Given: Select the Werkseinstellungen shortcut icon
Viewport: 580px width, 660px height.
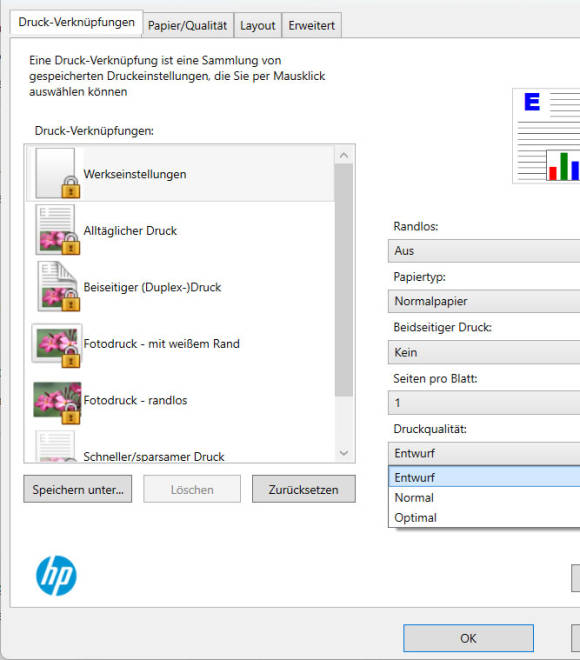Looking at the screenshot, I should (57, 173).
